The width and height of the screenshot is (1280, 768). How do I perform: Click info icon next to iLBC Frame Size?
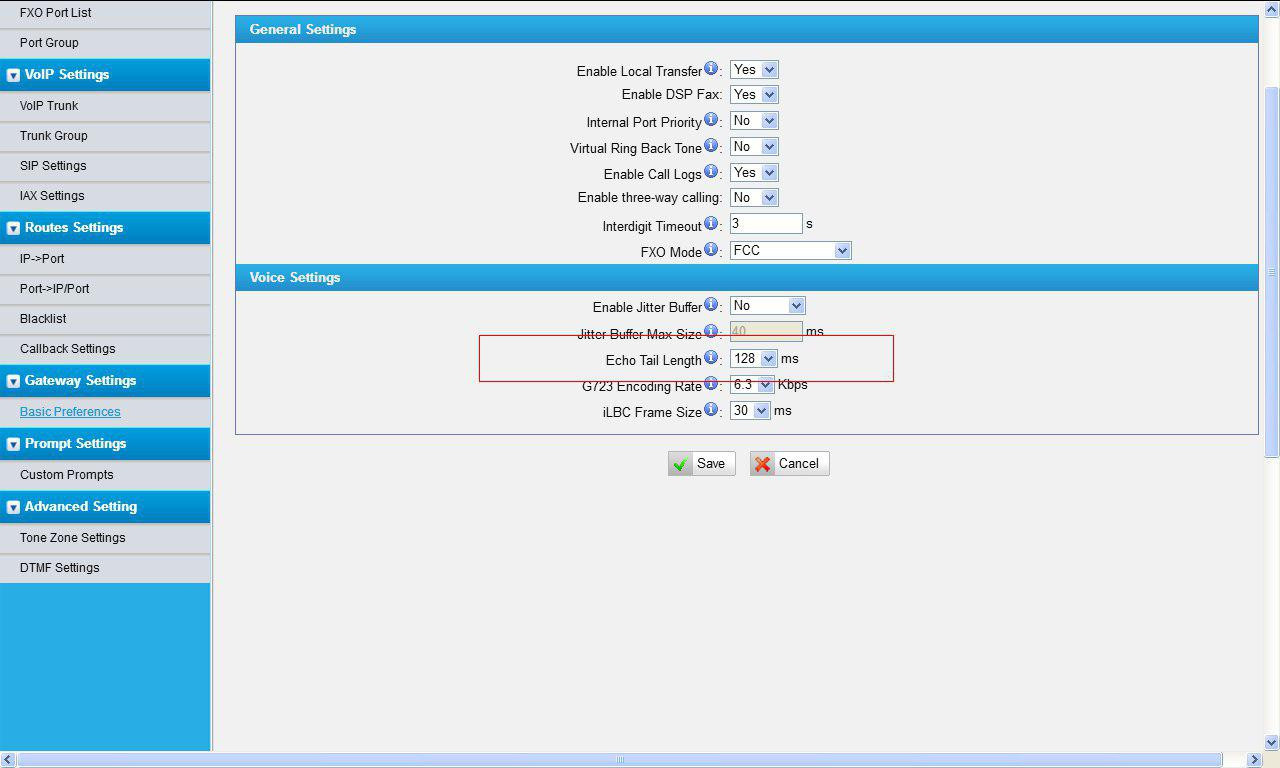(x=711, y=410)
